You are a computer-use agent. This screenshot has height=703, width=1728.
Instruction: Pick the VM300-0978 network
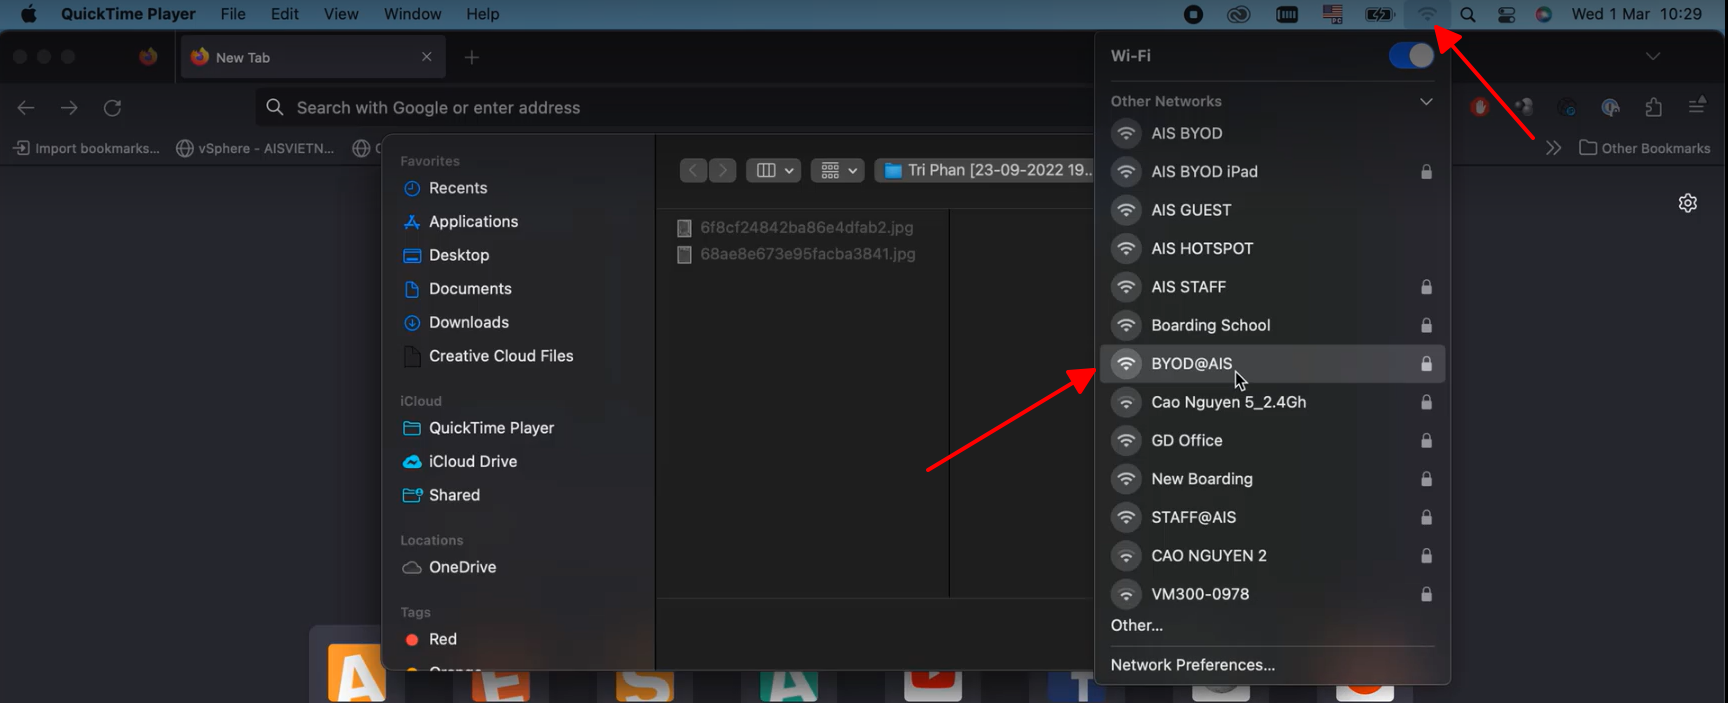1272,594
